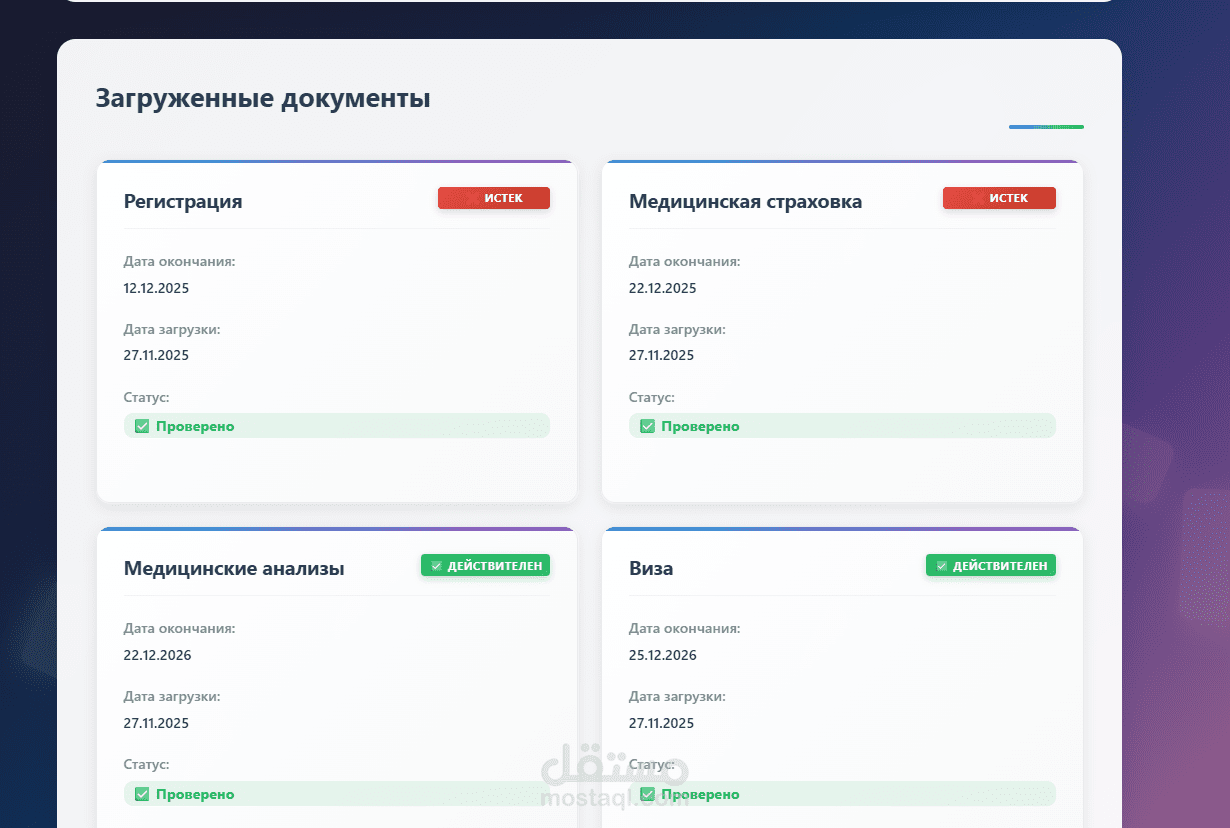1230x828 pixels.
Task: Click cross icon in Медицинская страховка ИСТЕК badge
Action: pos(977,198)
